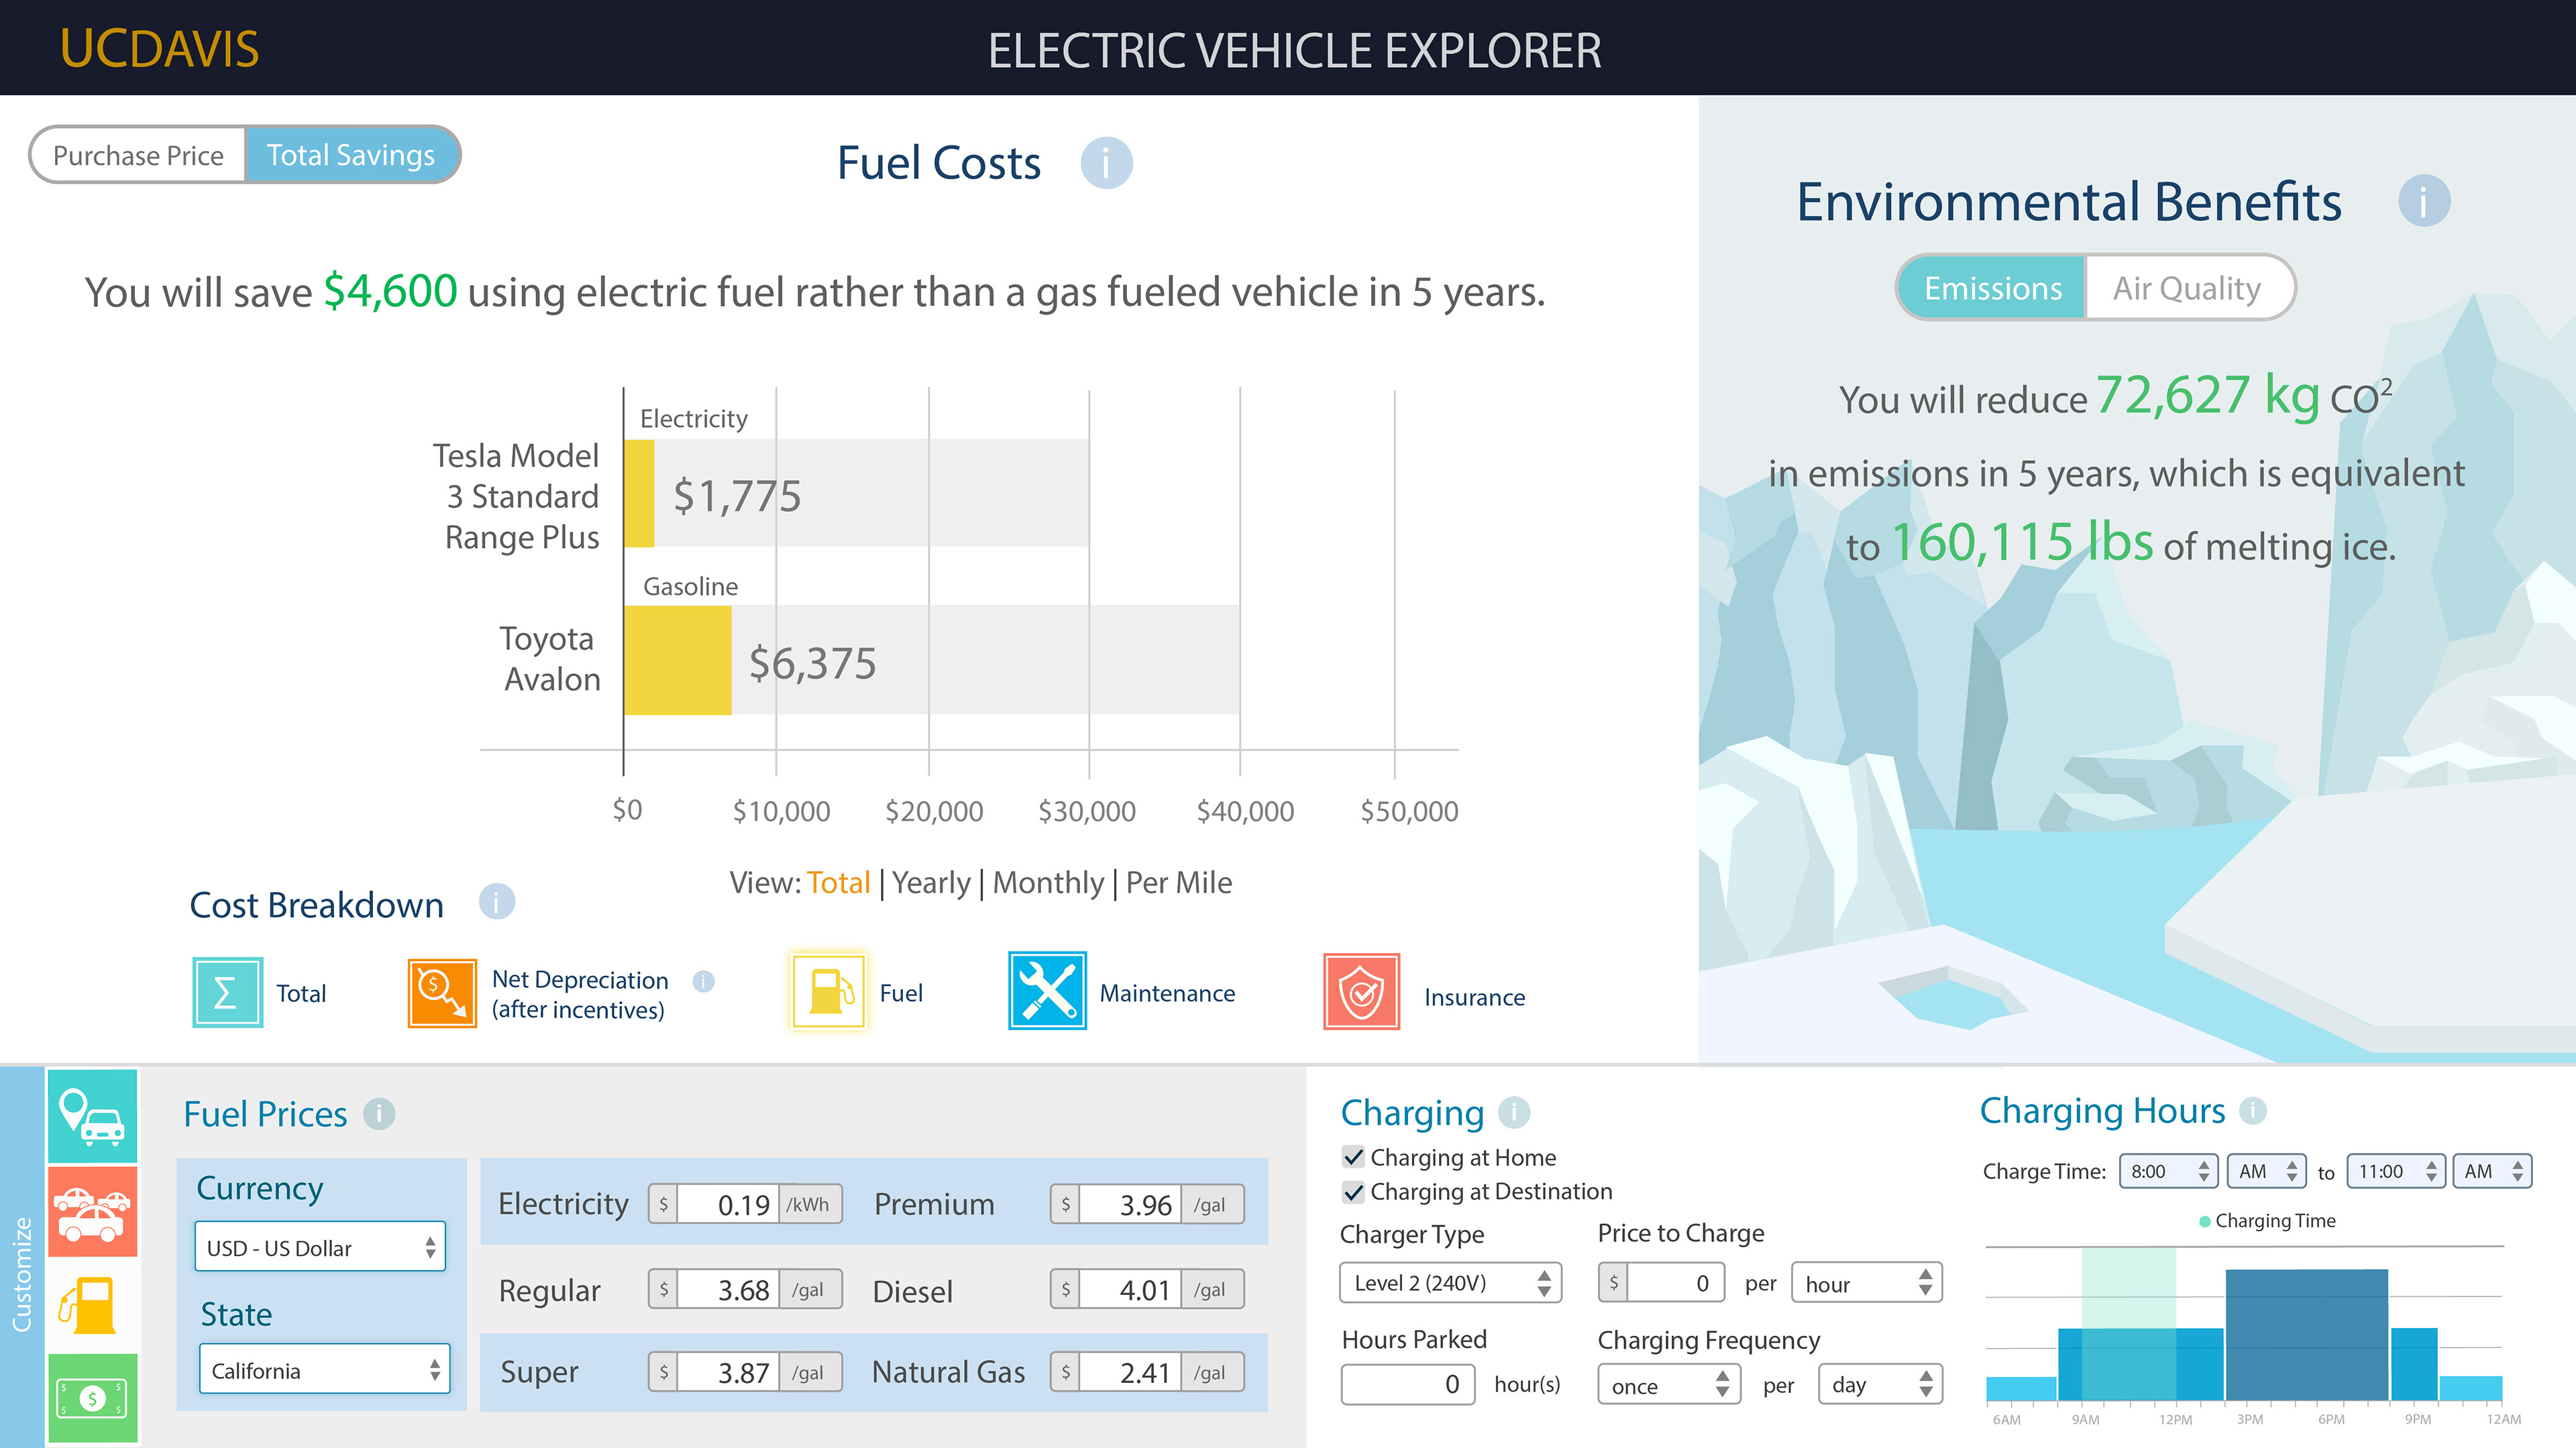Click the Charging Time legend dot
This screenshot has width=2576, height=1448.
tap(2205, 1221)
